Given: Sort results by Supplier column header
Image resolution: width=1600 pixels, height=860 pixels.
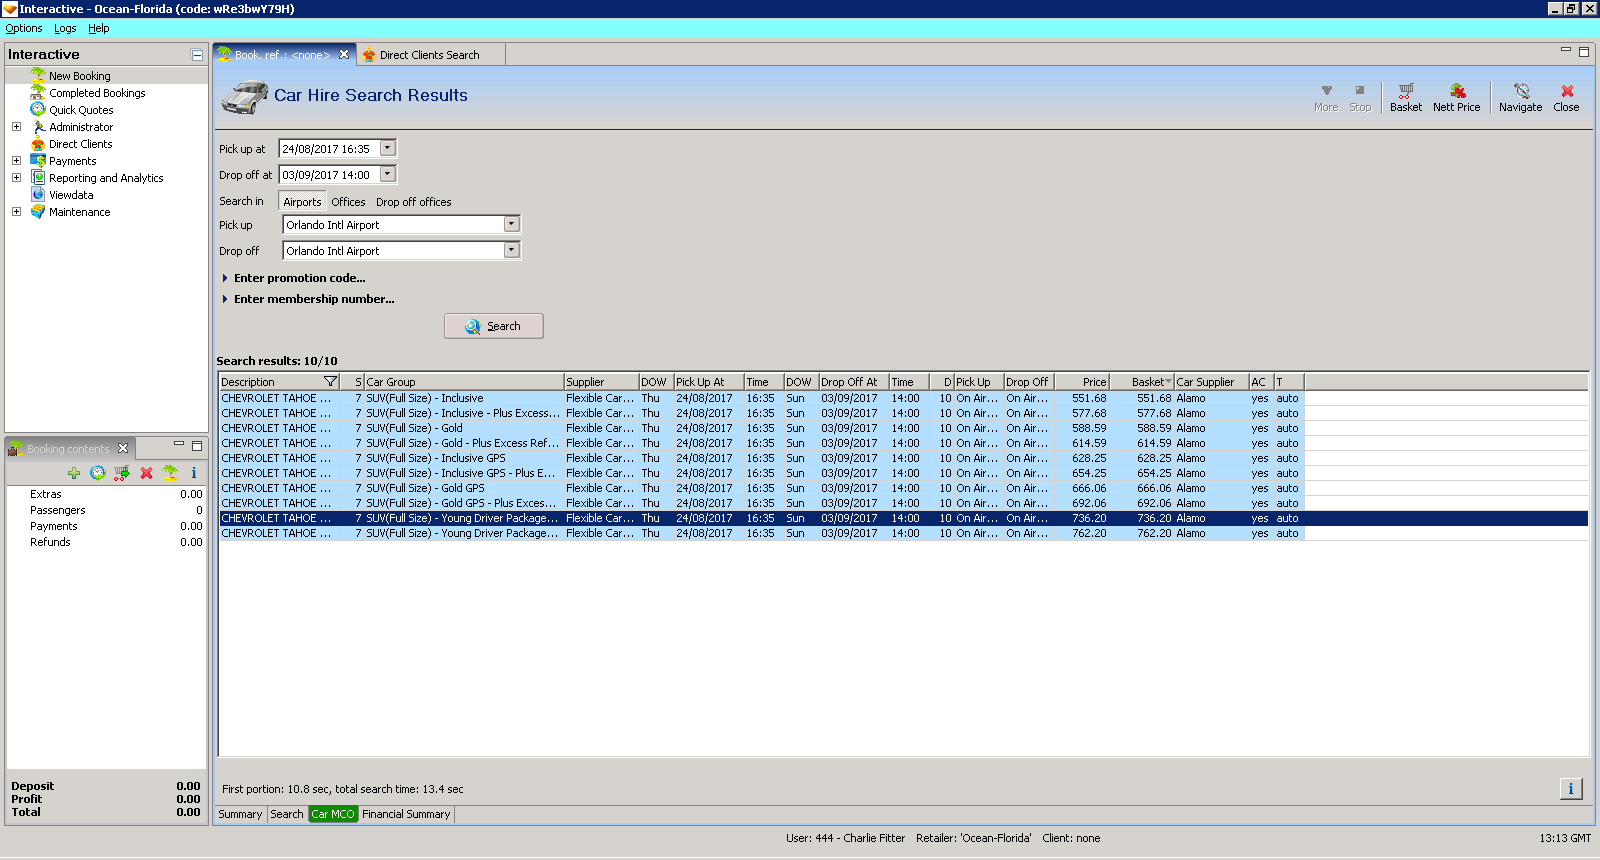Looking at the screenshot, I should (601, 382).
